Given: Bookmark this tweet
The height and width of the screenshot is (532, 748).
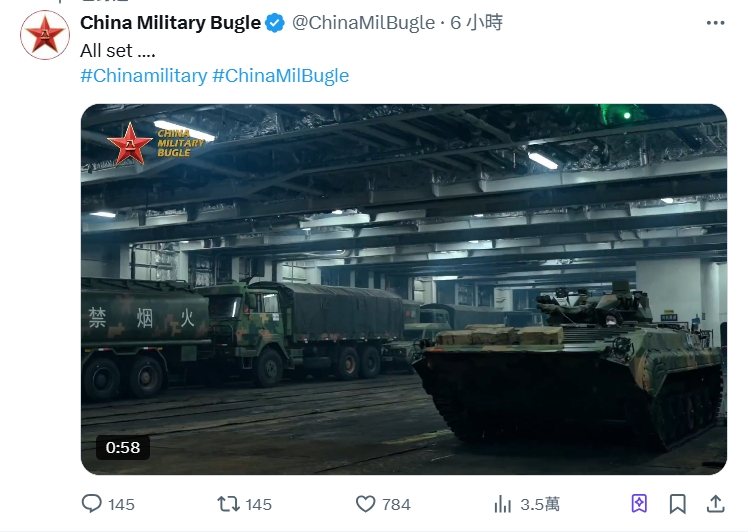Looking at the screenshot, I should point(677,504).
